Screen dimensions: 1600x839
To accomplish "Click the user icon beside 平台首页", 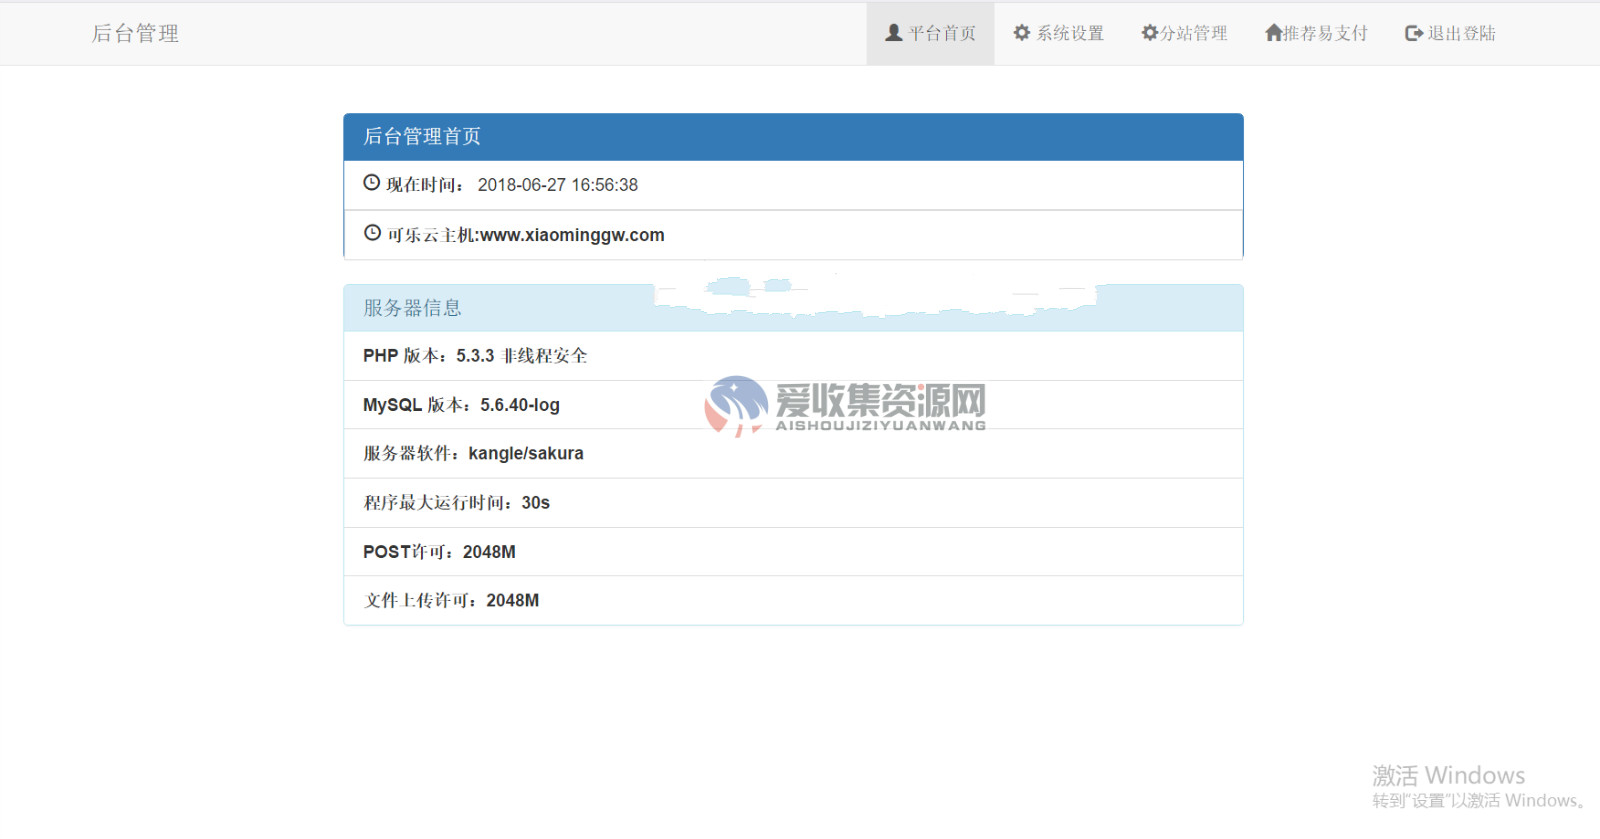I will [x=894, y=33].
